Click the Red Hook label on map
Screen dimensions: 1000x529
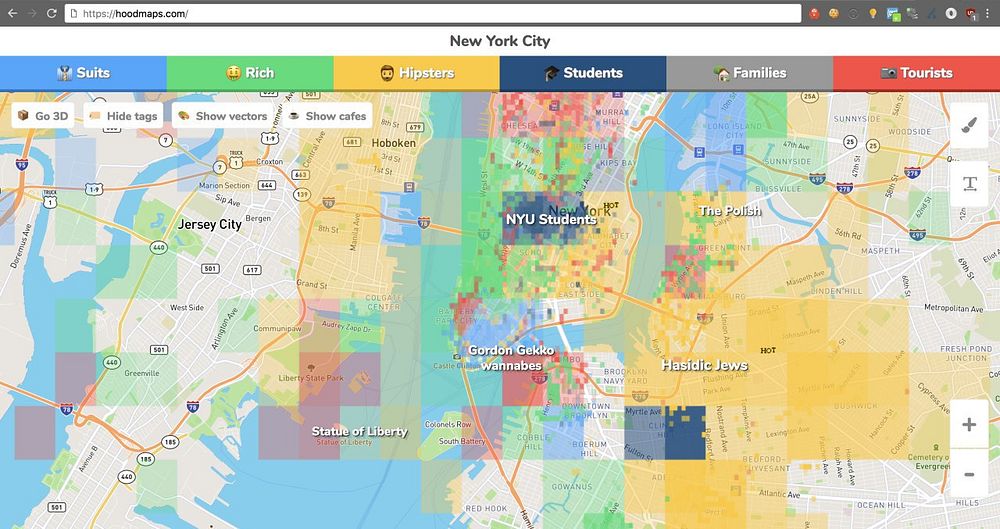tap(487, 509)
